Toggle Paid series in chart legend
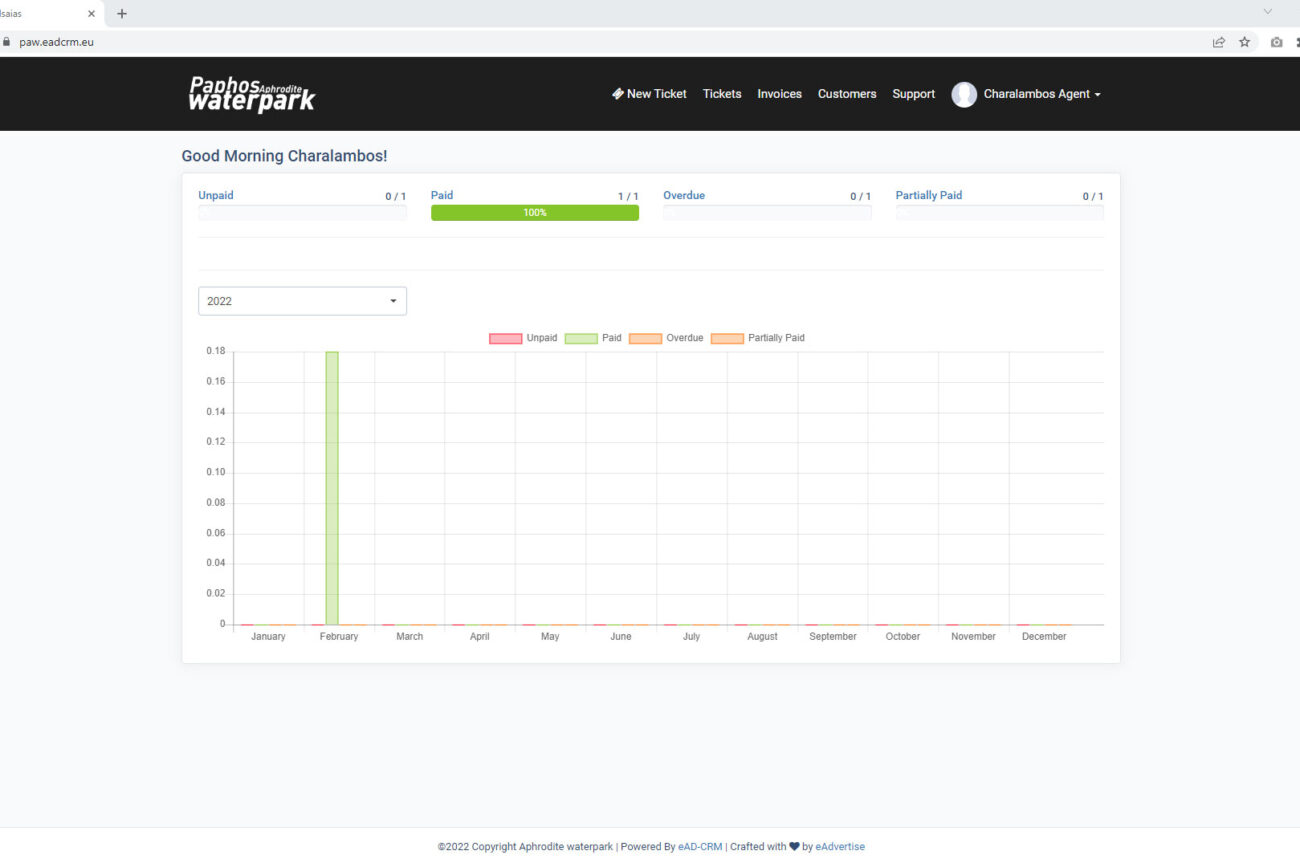Image resolution: width=1300 pixels, height=867 pixels. click(593, 338)
